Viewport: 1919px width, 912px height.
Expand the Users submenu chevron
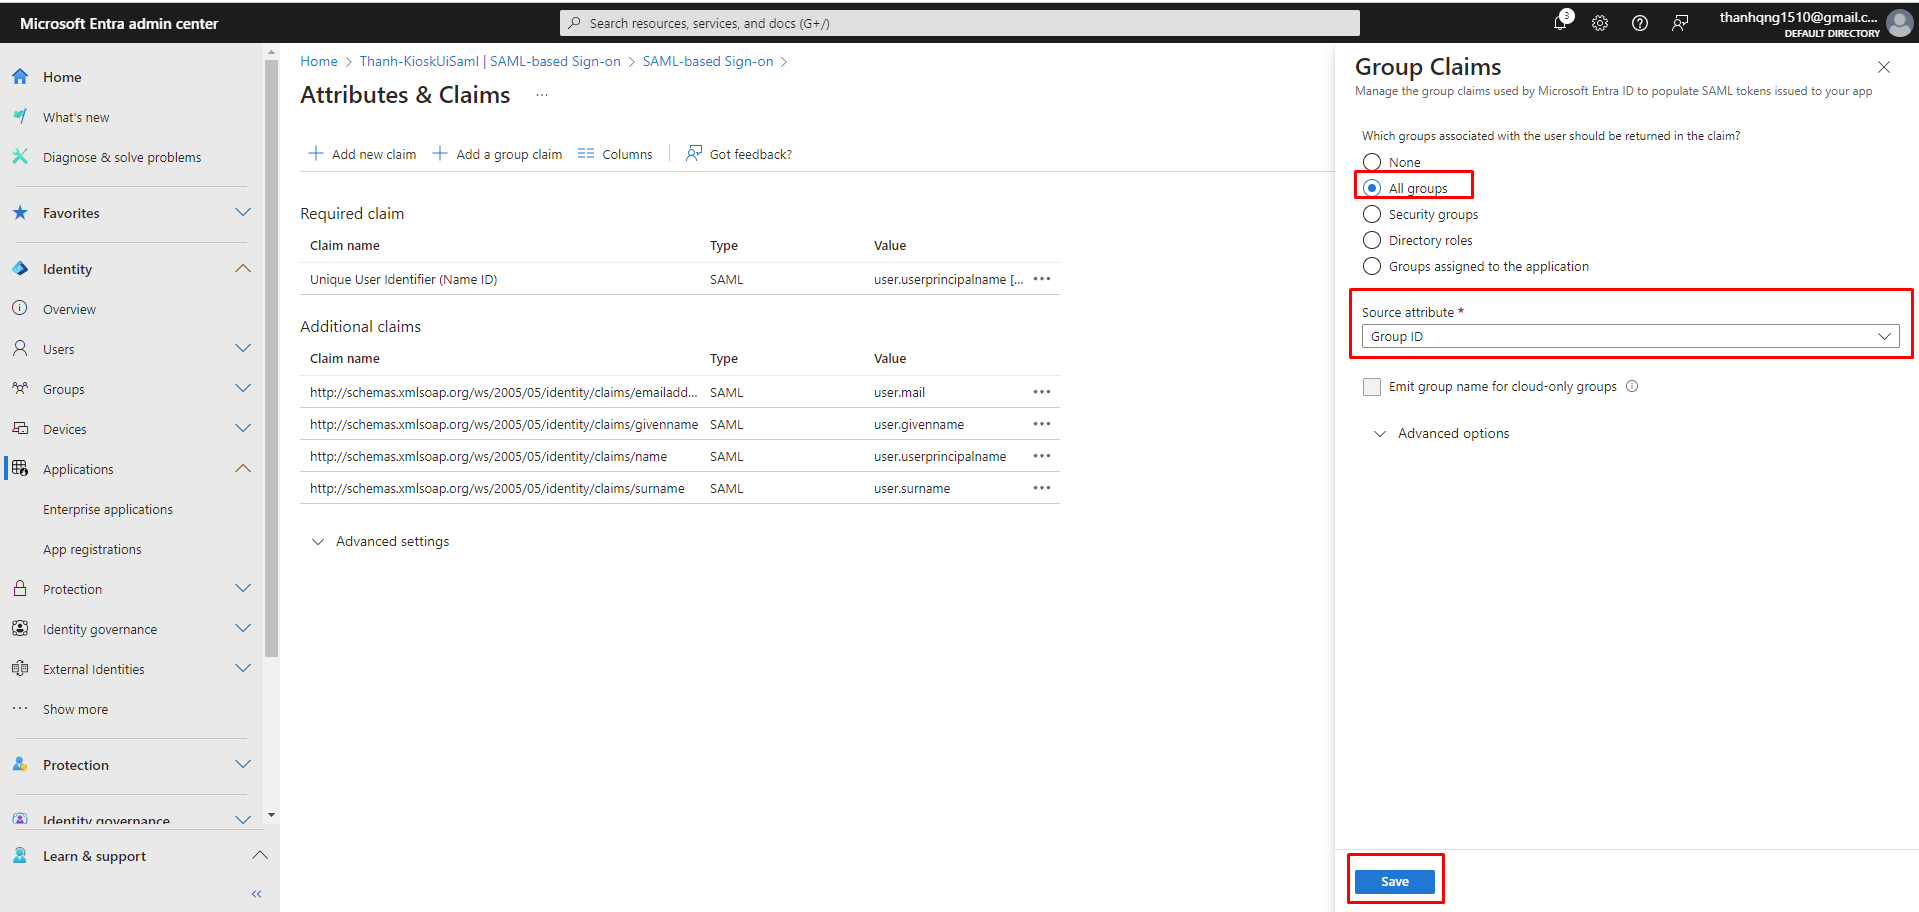pyautogui.click(x=243, y=348)
